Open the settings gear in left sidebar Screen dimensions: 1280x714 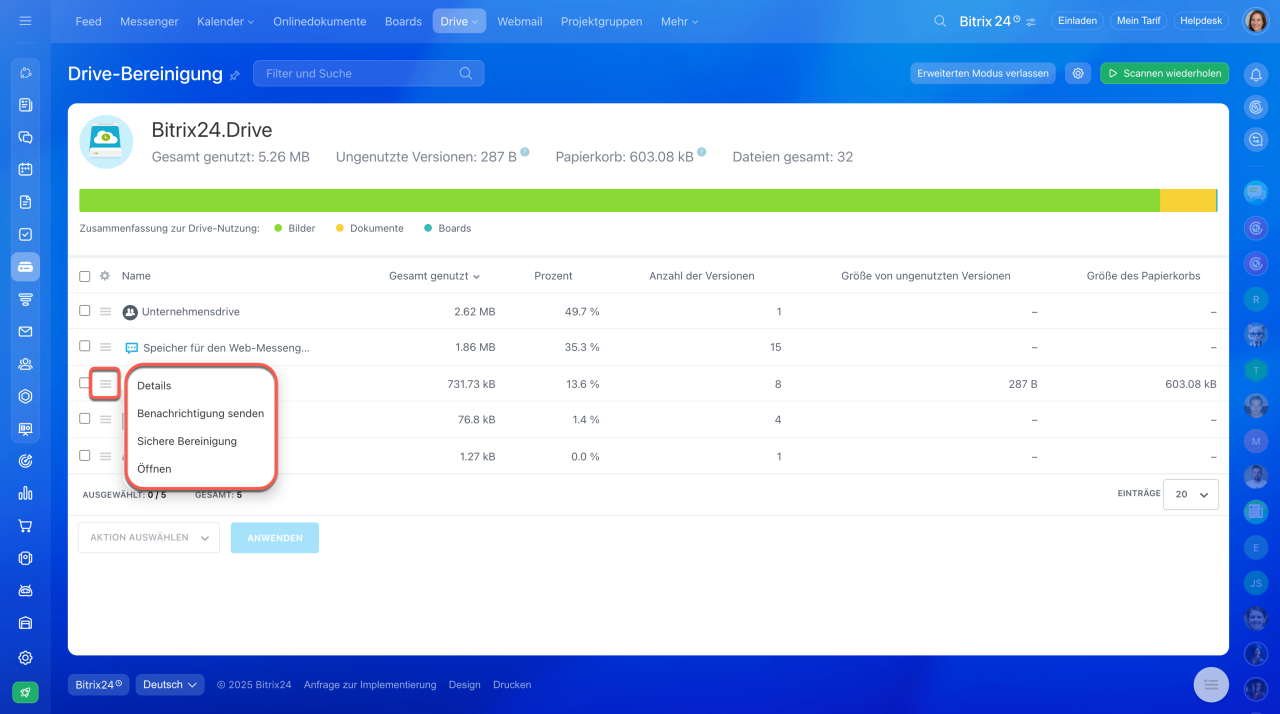coord(26,657)
